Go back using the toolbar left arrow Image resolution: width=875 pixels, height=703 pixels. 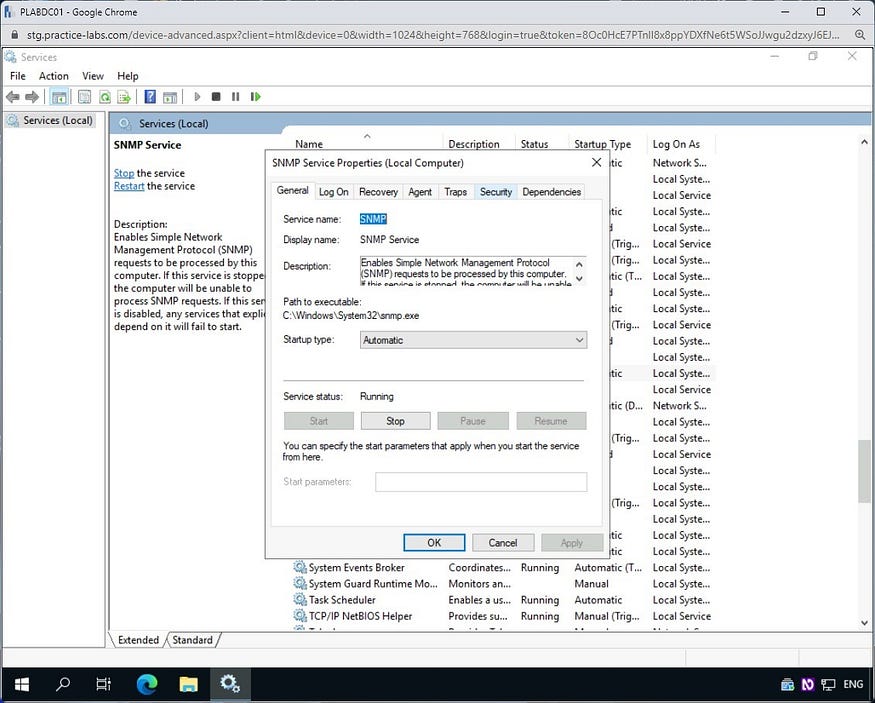[13, 97]
